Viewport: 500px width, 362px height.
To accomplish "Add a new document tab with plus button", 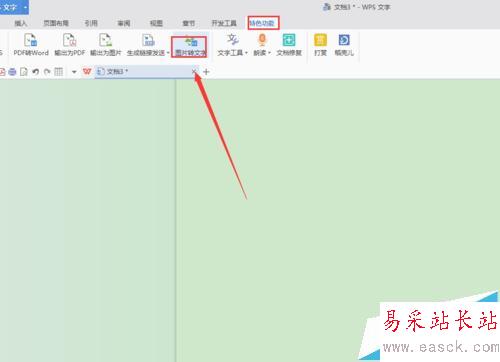I will click(206, 72).
